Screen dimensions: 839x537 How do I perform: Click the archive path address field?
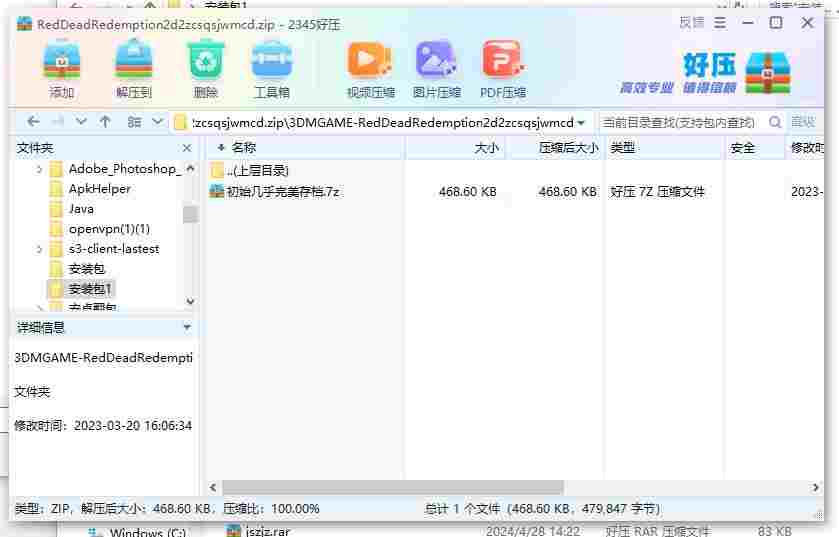(381, 122)
